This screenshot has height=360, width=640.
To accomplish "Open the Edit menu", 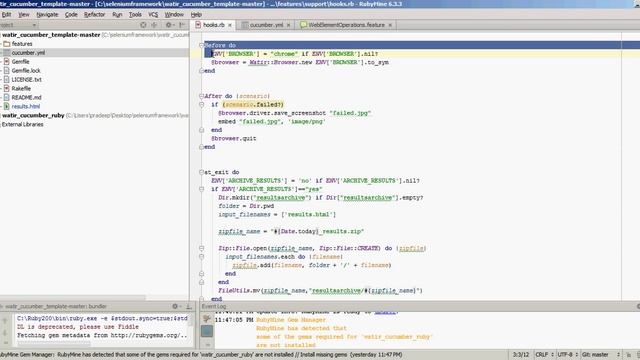I will point(6,14).
